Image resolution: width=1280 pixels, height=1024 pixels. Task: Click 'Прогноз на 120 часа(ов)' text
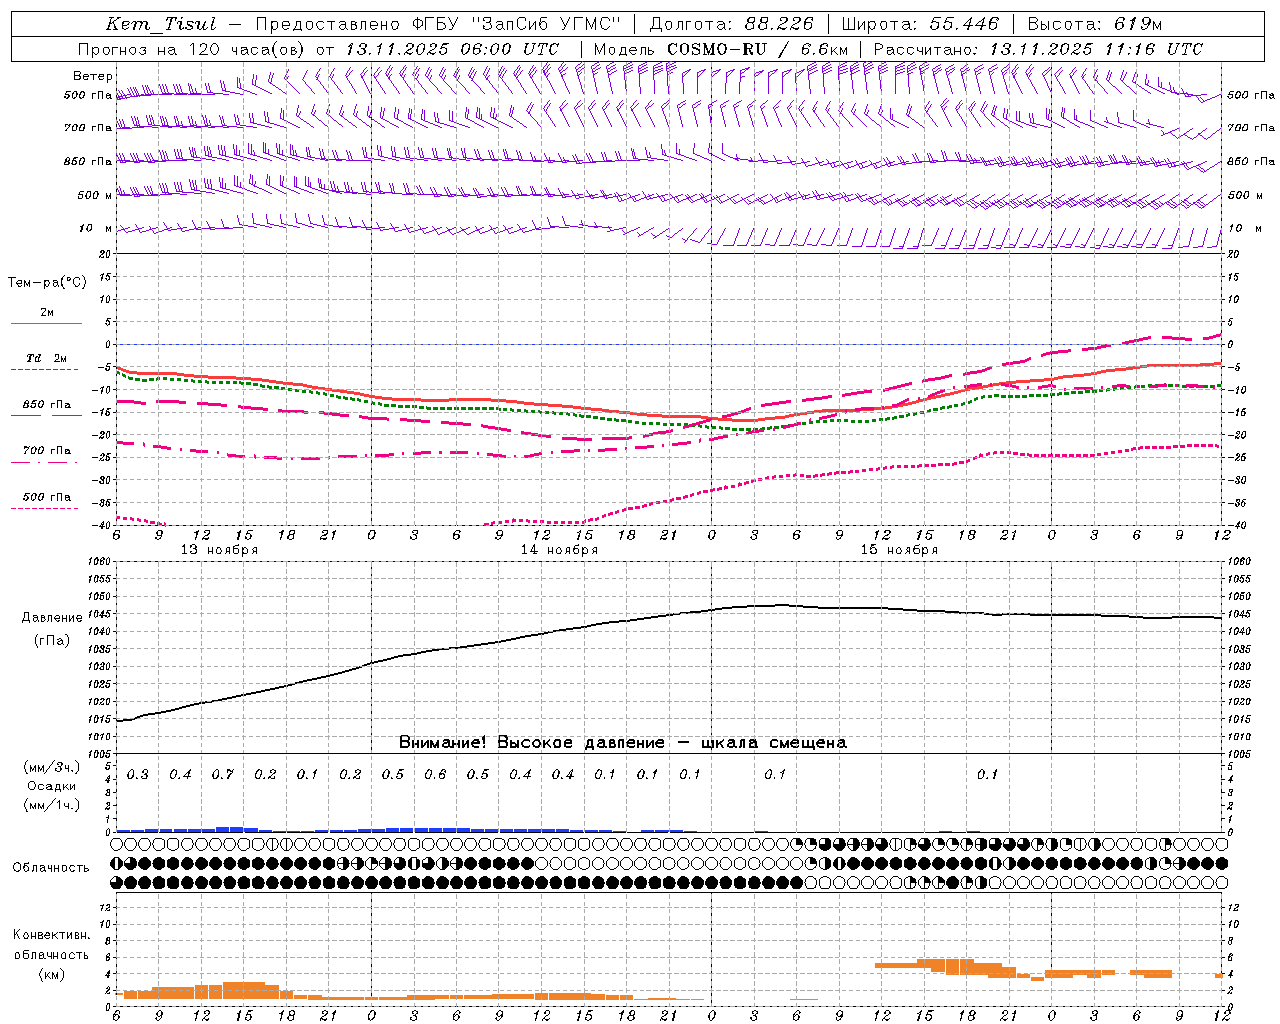(x=194, y=49)
